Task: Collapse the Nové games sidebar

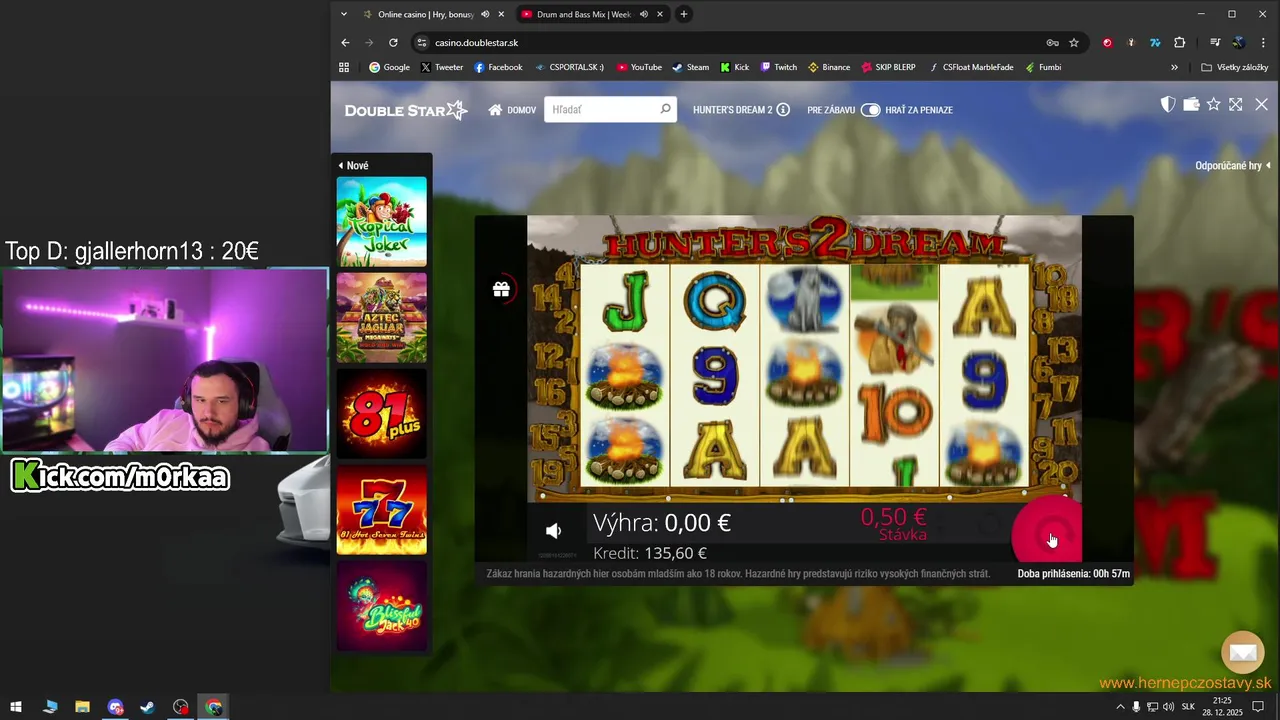Action: point(353,166)
